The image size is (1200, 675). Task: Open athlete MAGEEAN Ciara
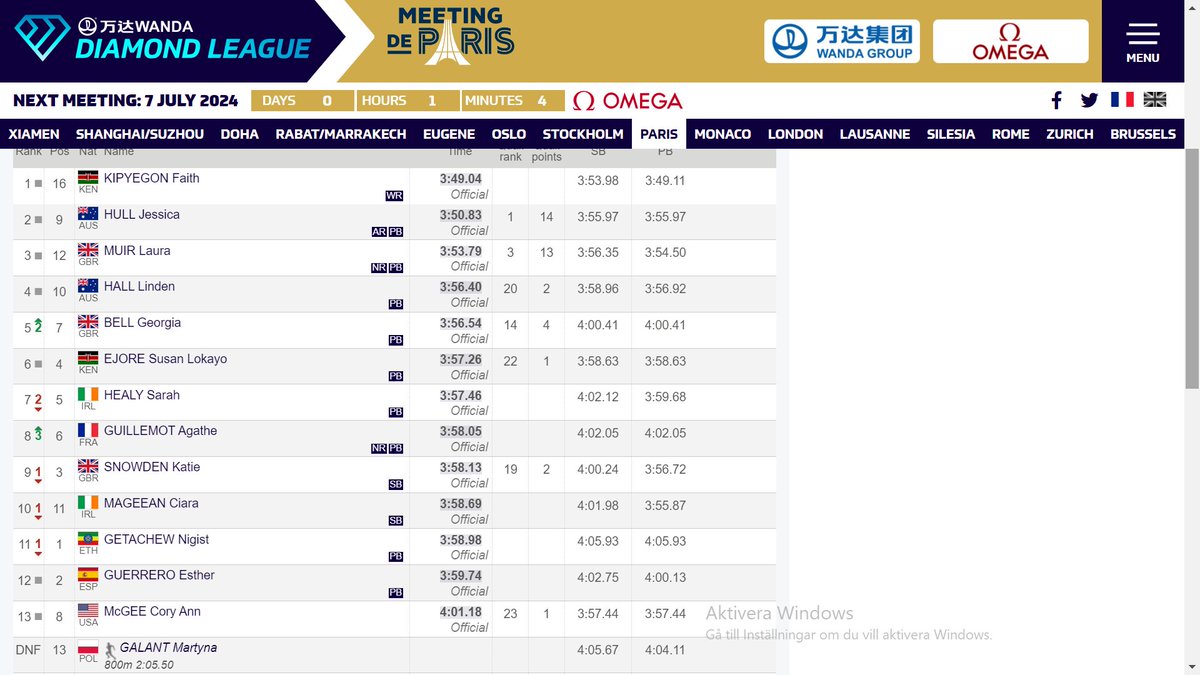(151, 503)
